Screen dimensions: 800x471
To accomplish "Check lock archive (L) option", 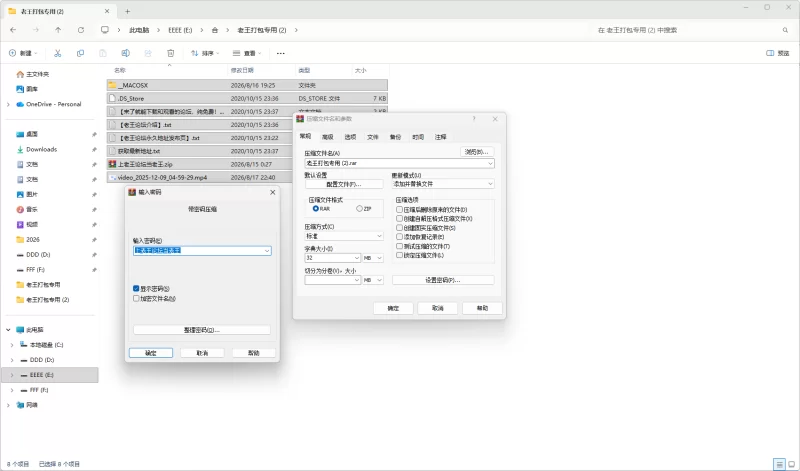I will (399, 255).
